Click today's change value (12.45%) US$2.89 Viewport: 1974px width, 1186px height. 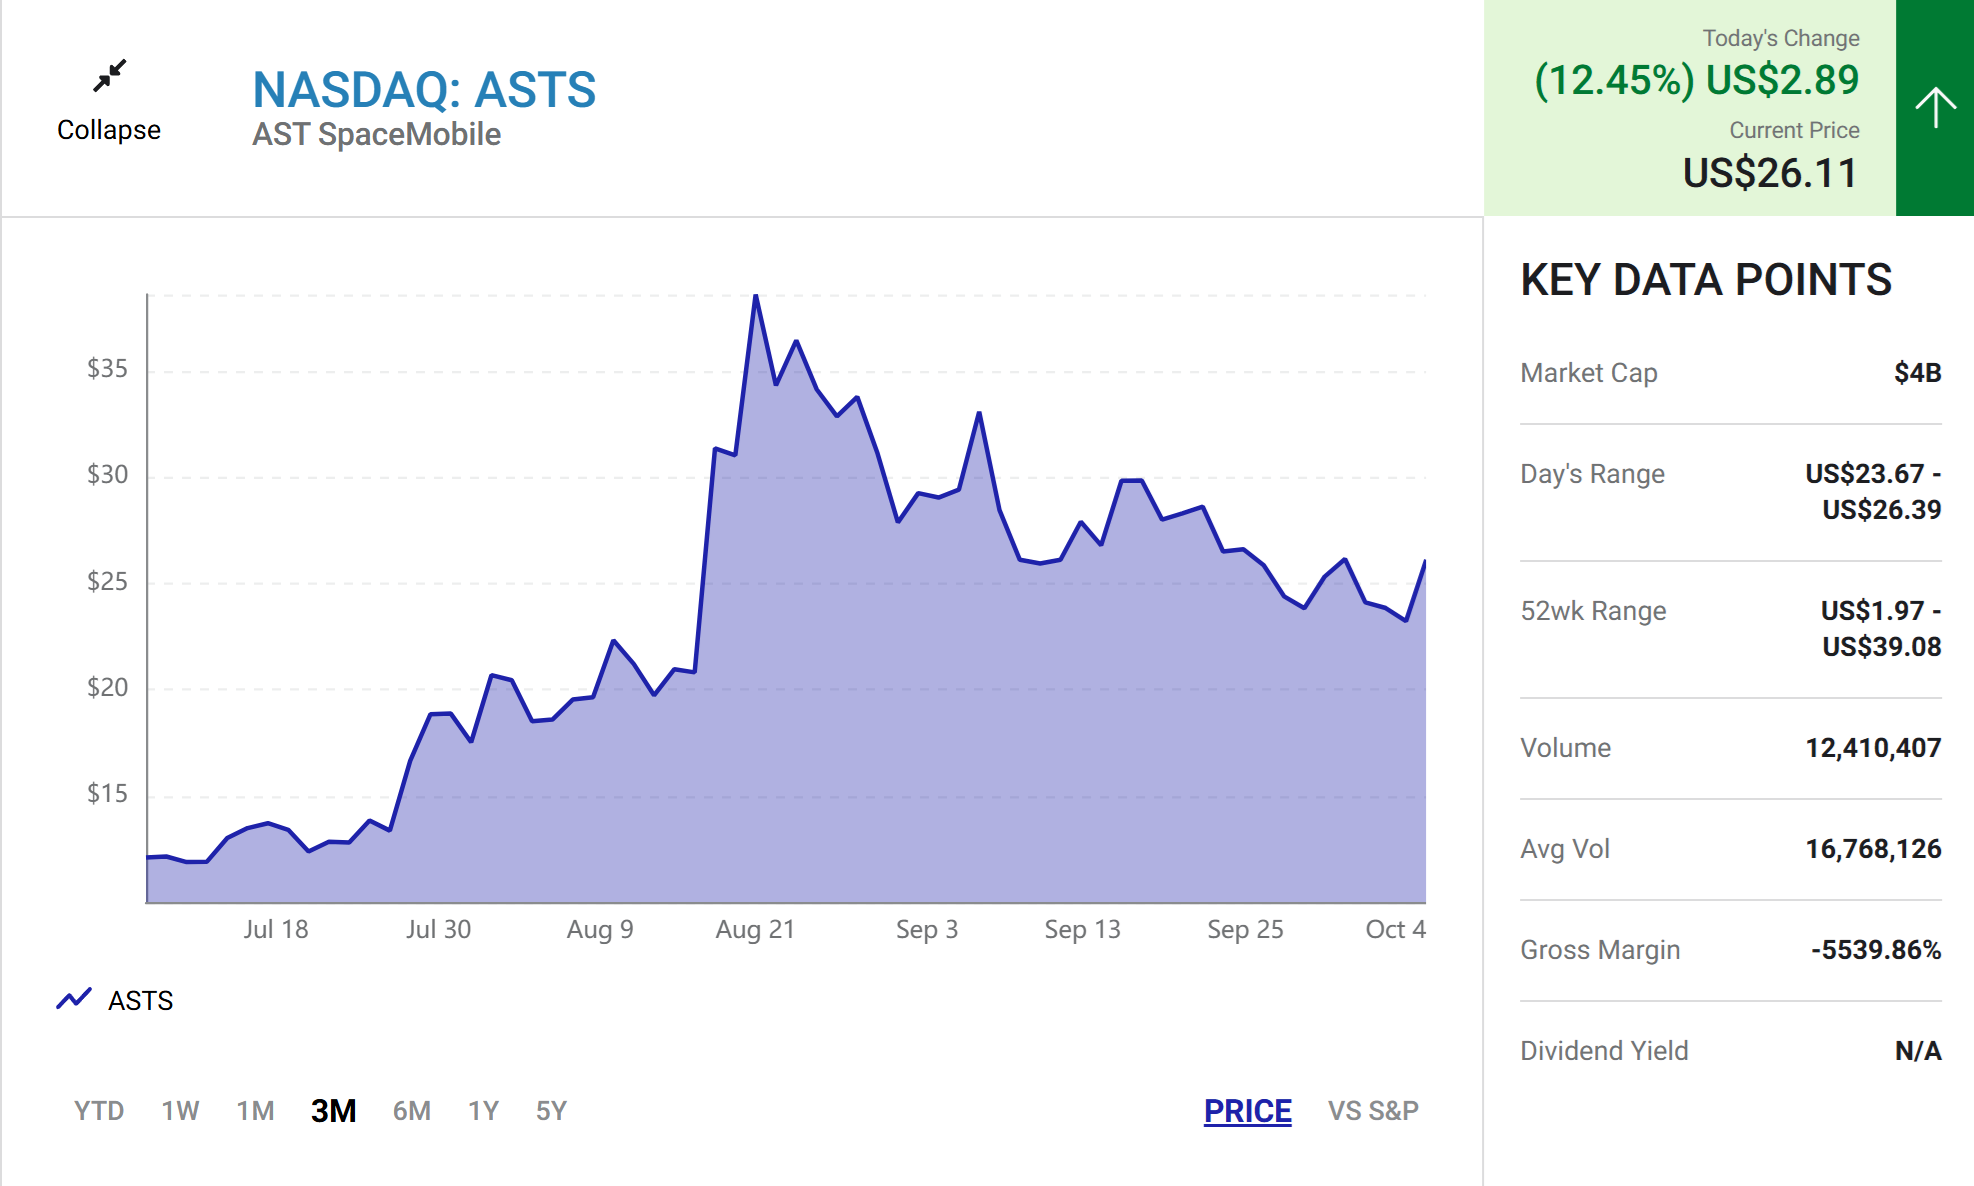[x=1697, y=80]
